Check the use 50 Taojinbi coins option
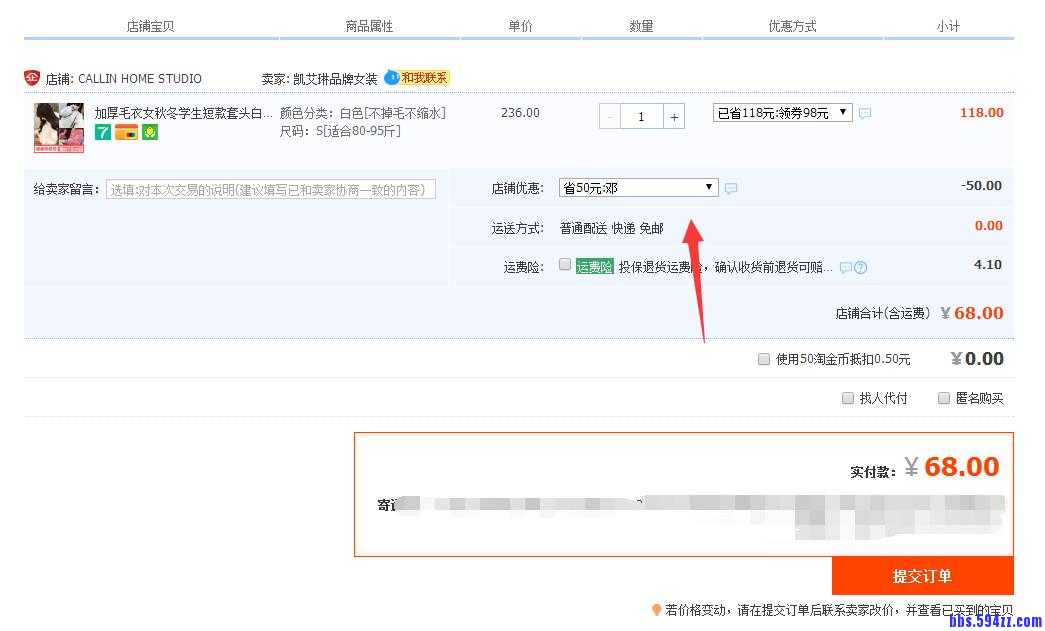Image resolution: width=1045 pixels, height=631 pixels. pyautogui.click(x=764, y=359)
